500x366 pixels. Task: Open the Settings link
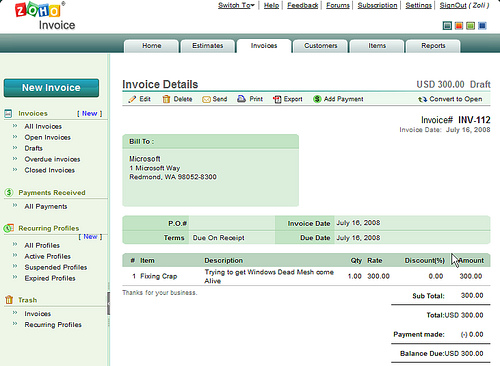tap(418, 5)
